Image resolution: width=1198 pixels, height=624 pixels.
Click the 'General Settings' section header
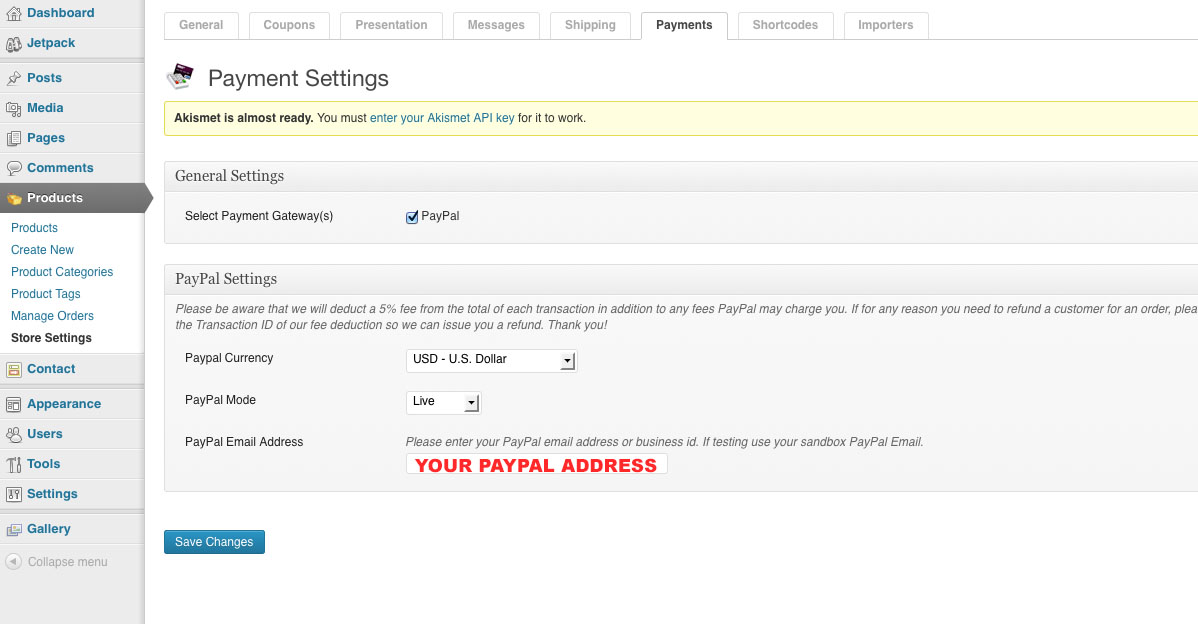pos(229,176)
